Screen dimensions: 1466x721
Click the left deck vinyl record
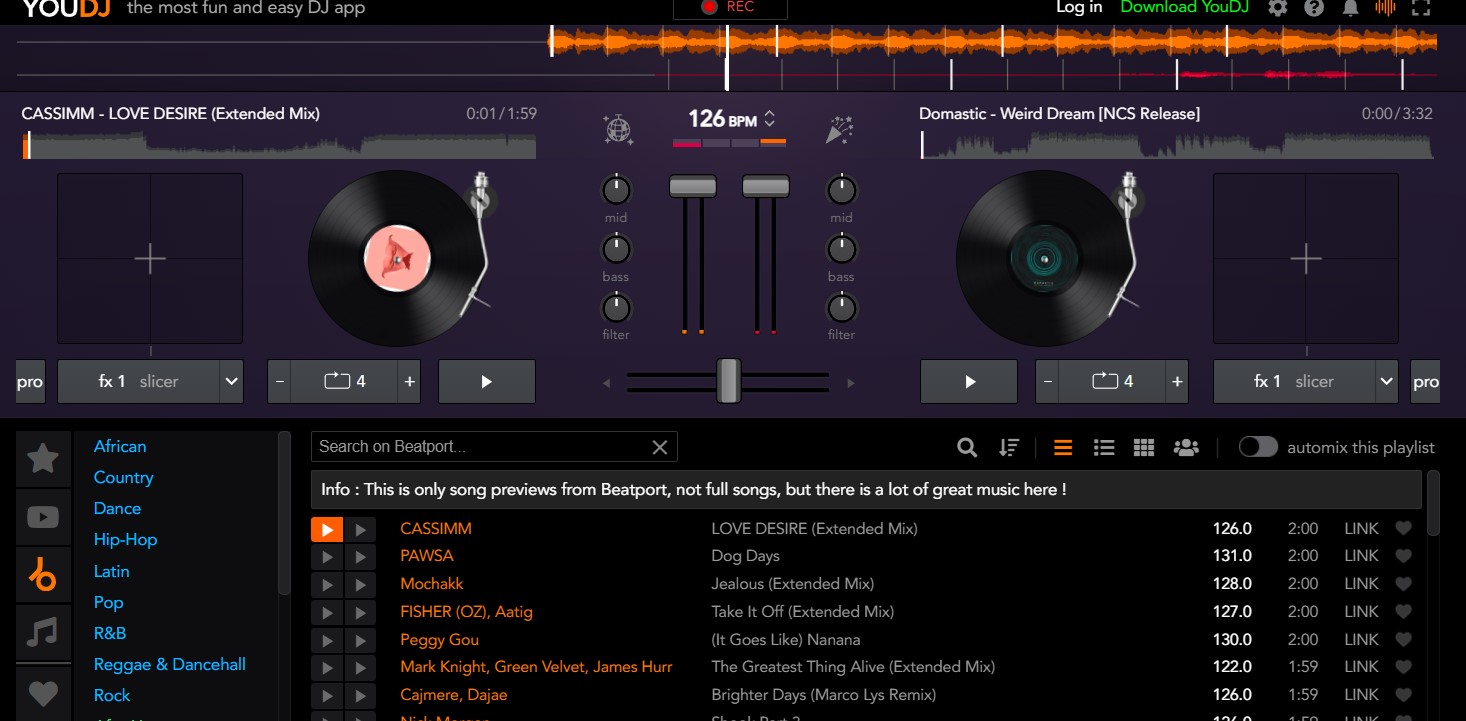397,259
